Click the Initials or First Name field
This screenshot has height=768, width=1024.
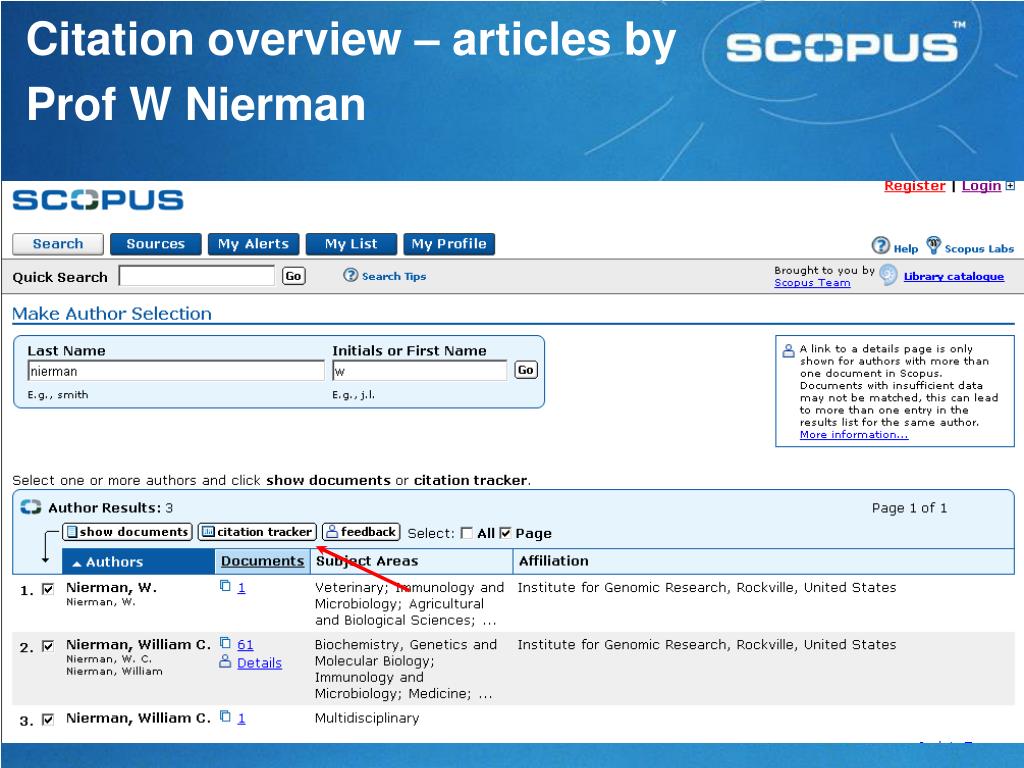pyautogui.click(x=419, y=371)
